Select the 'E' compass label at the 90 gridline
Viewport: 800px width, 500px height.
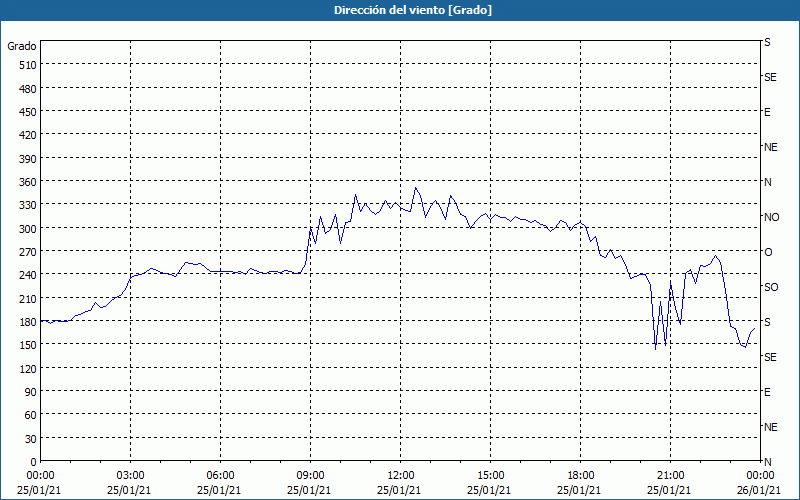767,392
